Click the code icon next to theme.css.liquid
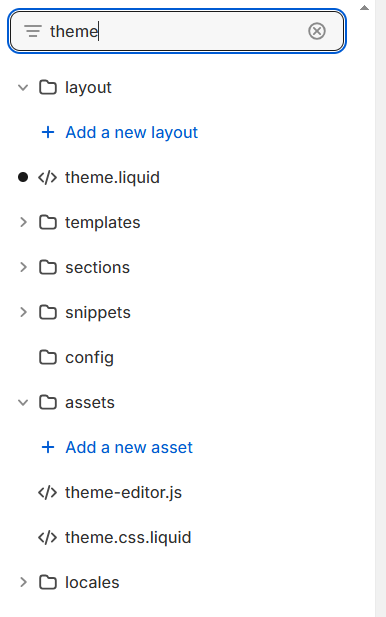Screen dimensions: 386x617 pos(48,538)
